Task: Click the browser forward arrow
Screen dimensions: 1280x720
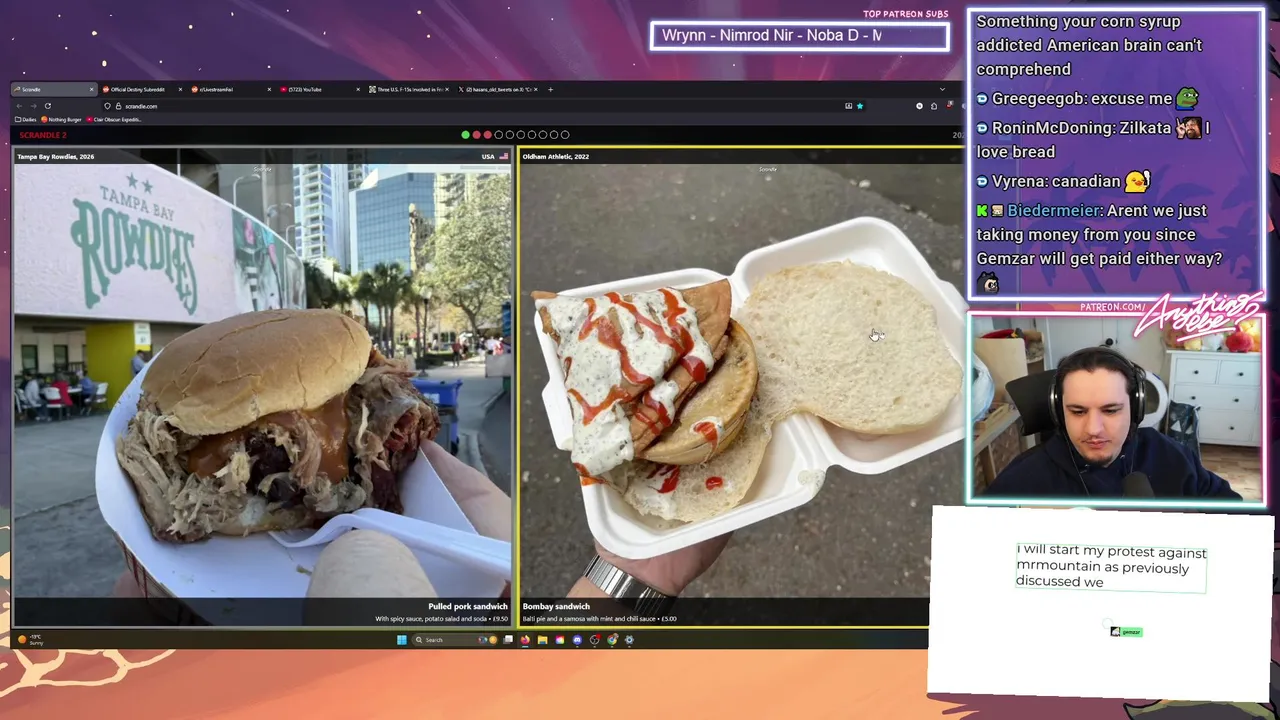Action: coord(33,106)
